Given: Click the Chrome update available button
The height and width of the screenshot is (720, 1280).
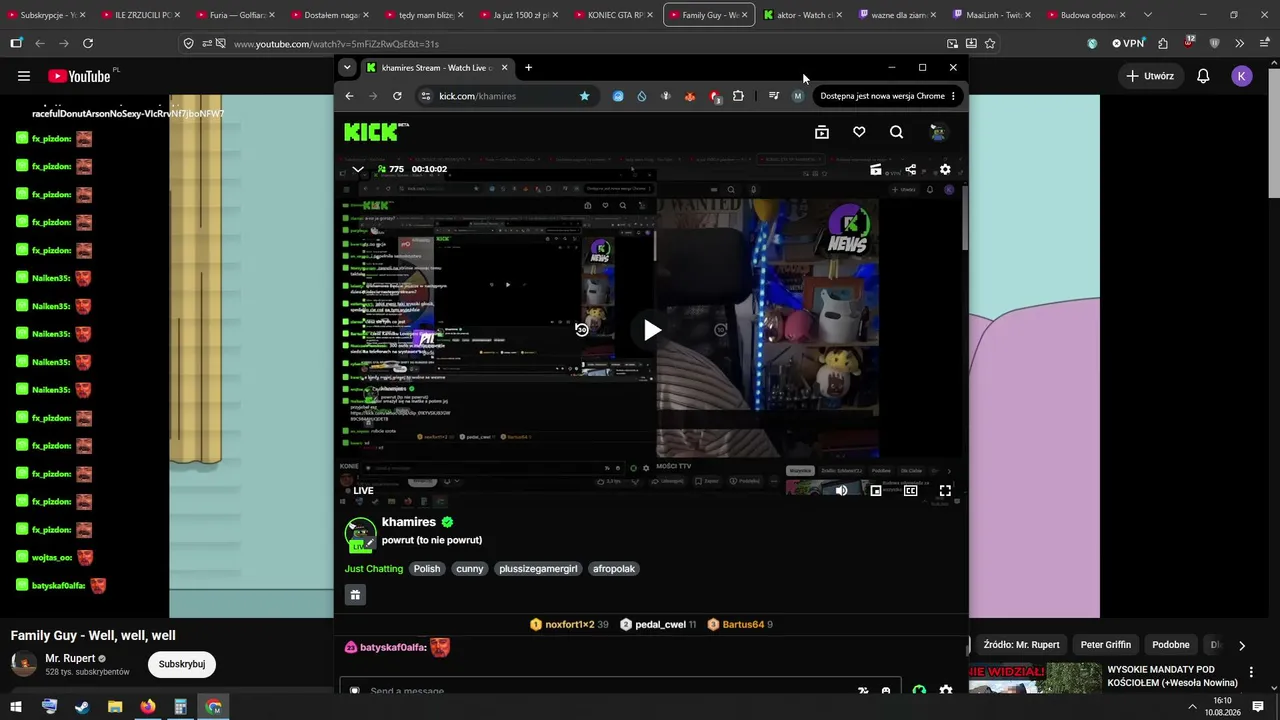Looking at the screenshot, I should [888, 96].
